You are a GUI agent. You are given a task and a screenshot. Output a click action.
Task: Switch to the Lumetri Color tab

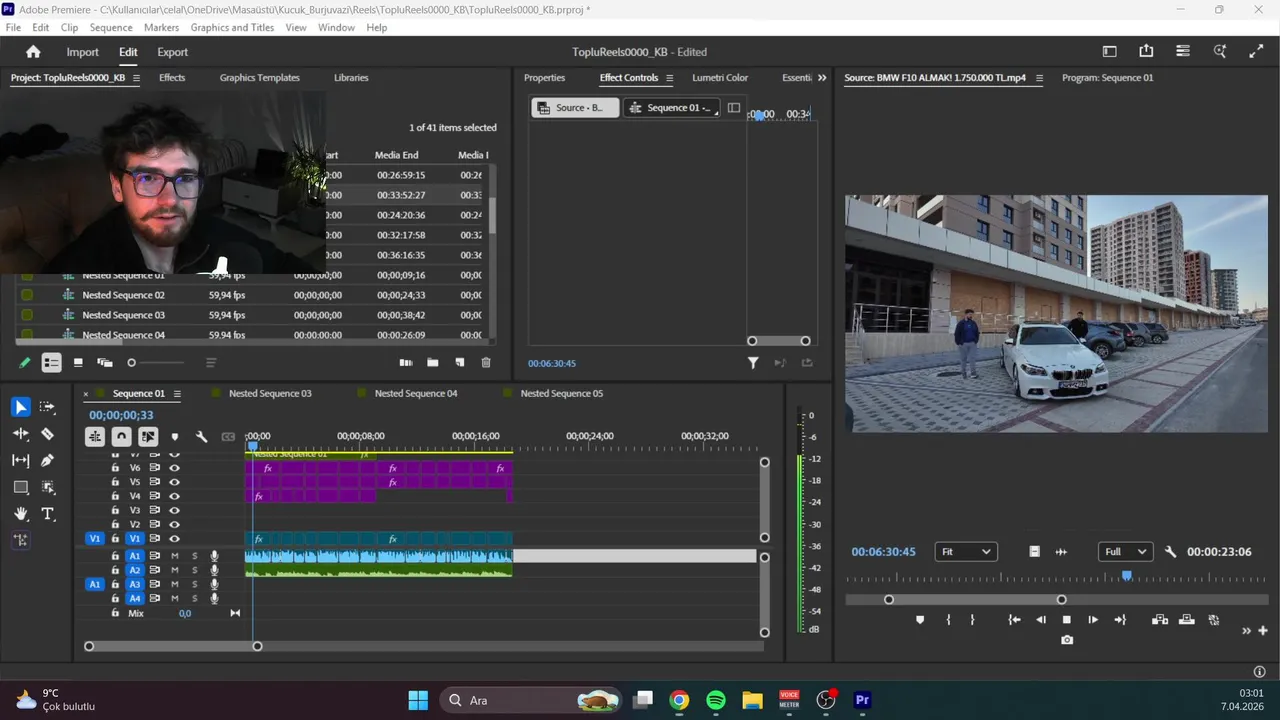[720, 78]
